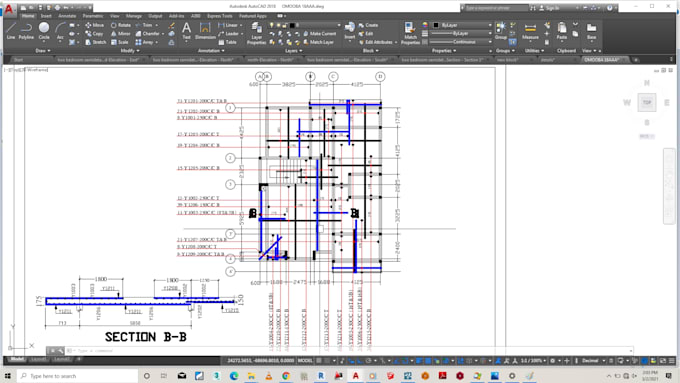680x383 pixels.
Task: Toggle MODEL space in status bar
Action: click(x=305, y=360)
